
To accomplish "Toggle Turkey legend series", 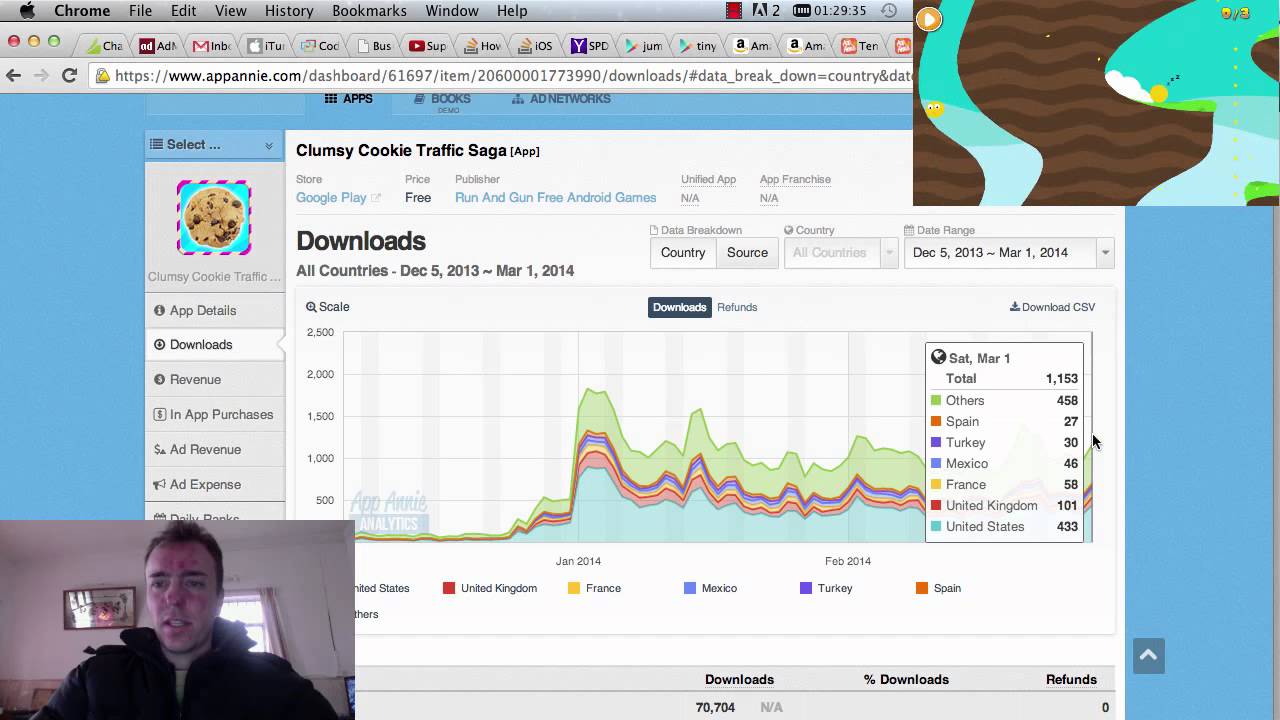I will tap(826, 588).
